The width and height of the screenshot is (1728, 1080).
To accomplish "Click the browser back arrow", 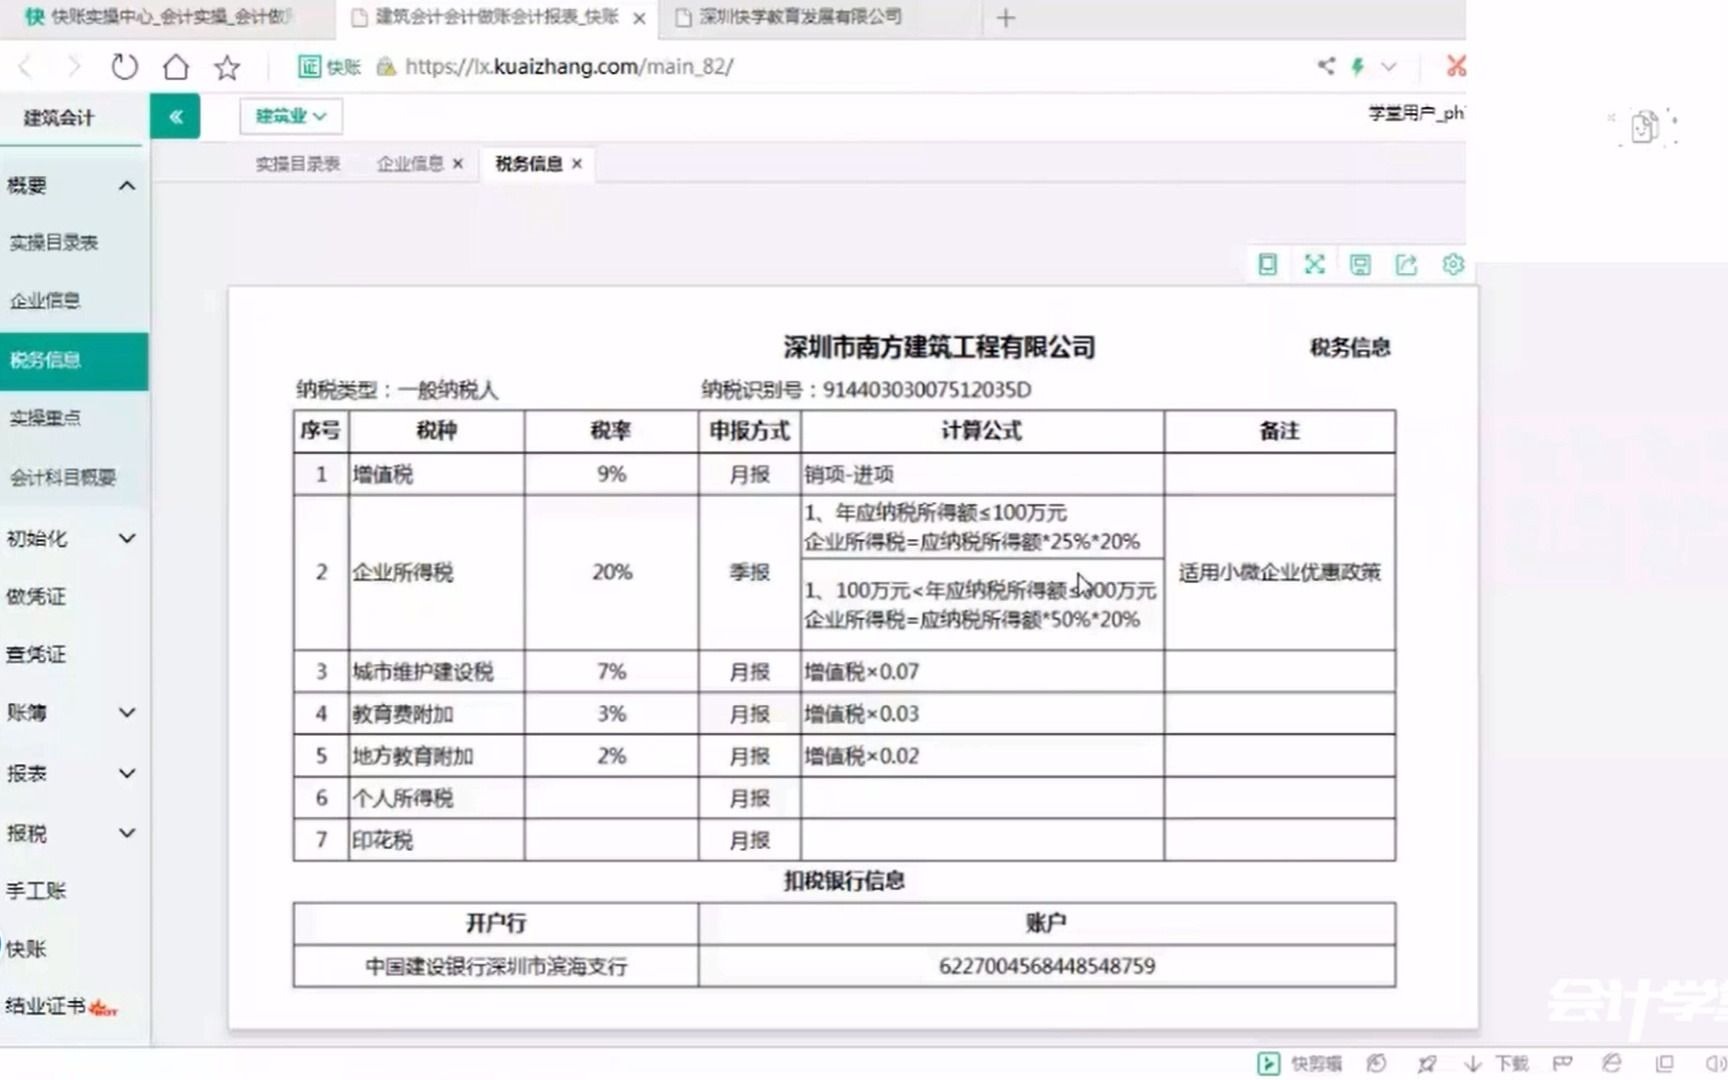I will click(26, 67).
